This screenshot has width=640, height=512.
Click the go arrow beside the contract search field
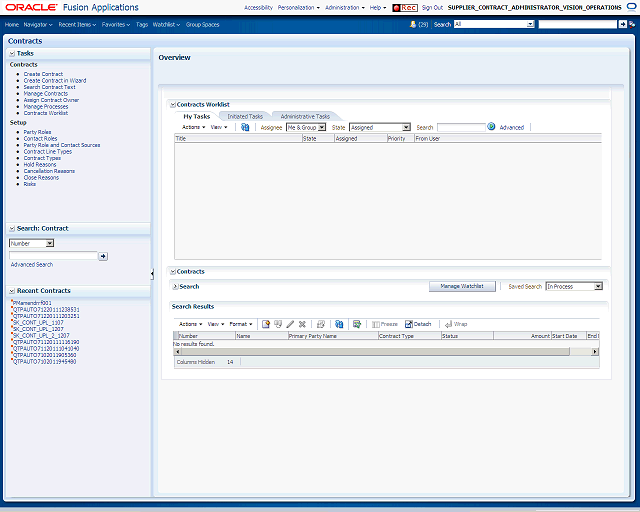tap(103, 256)
